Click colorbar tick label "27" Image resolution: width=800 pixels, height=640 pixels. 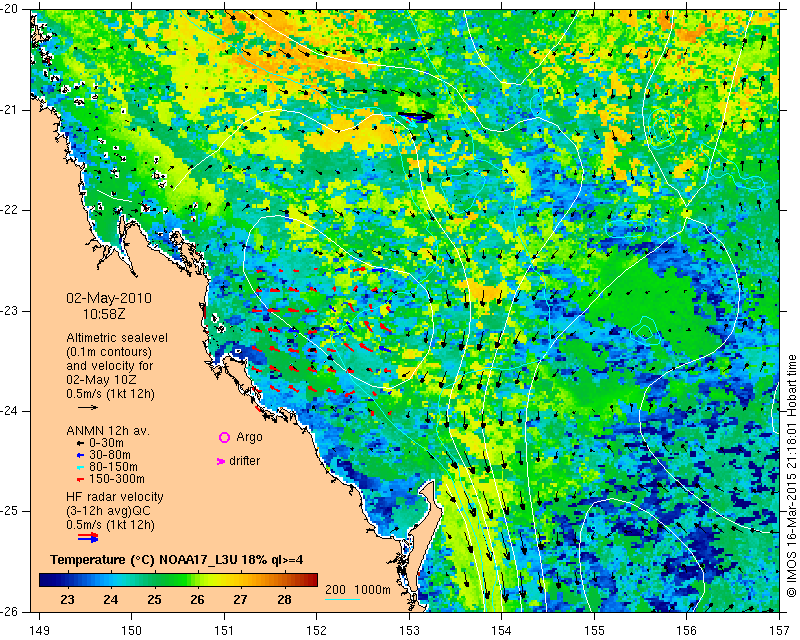pos(240,600)
